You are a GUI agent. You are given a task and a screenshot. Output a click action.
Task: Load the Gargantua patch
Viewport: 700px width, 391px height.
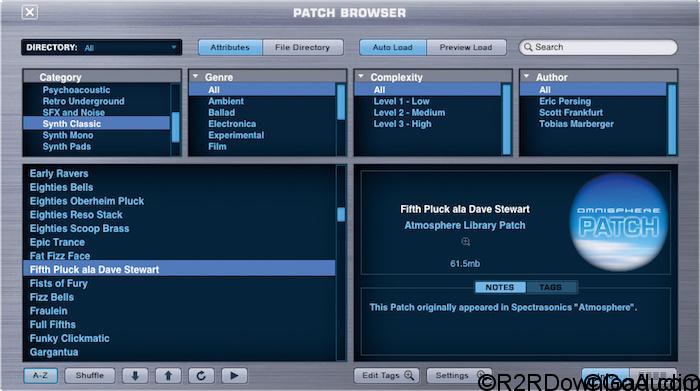54,352
